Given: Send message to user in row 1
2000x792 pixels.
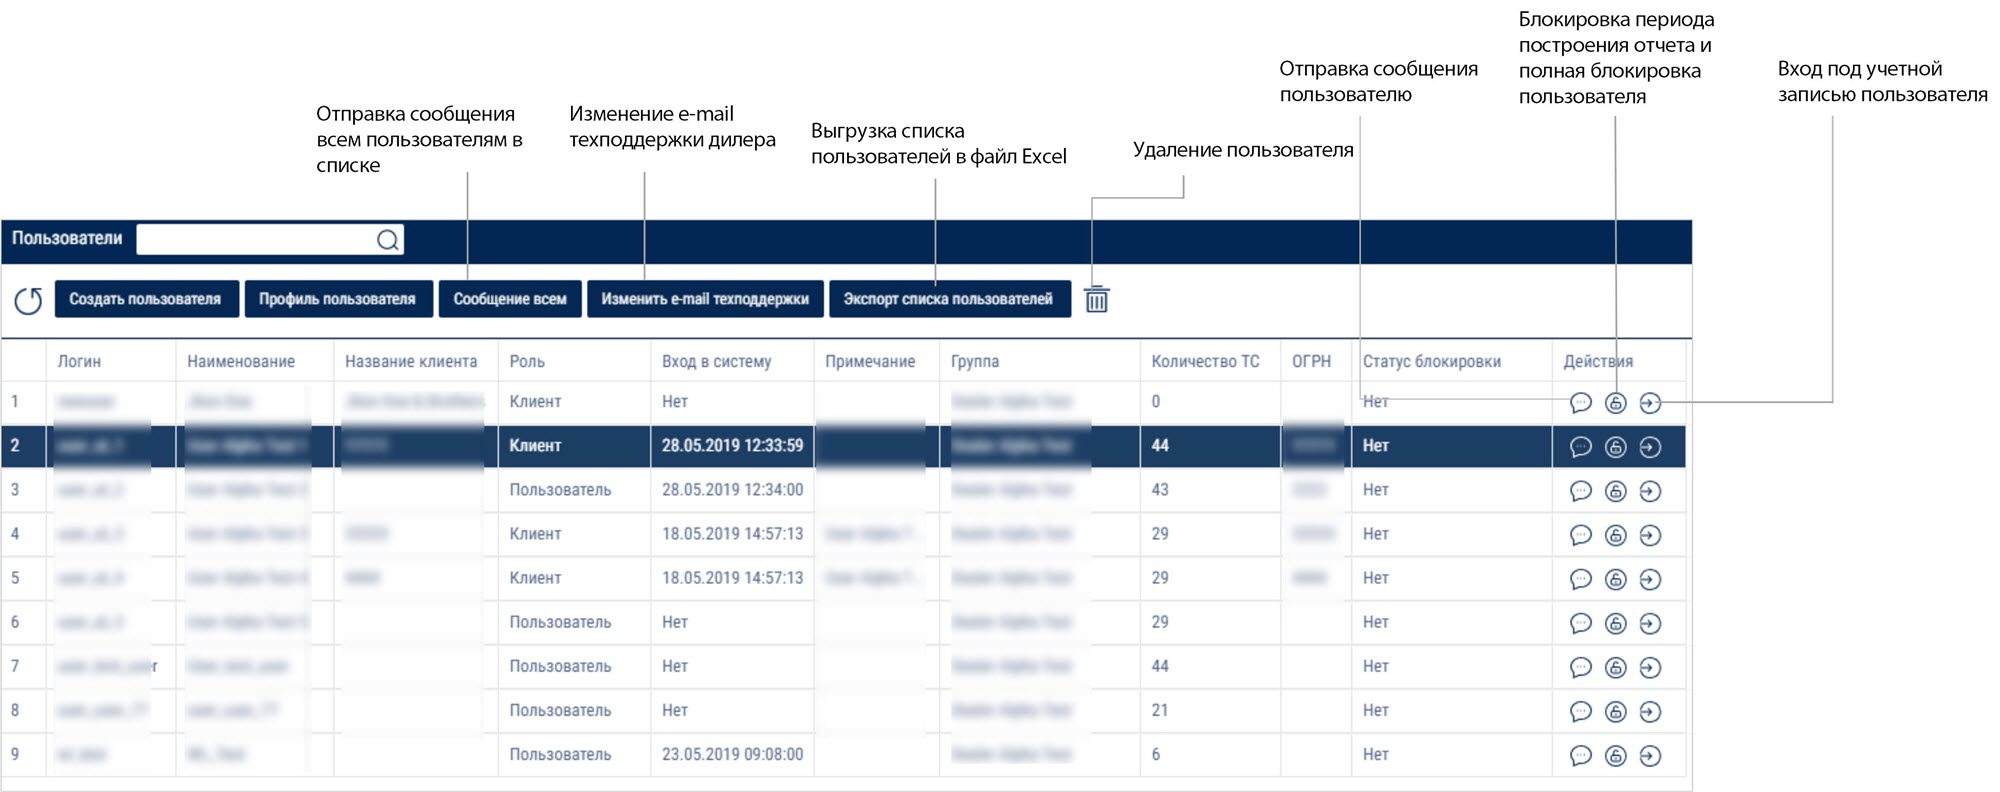Looking at the screenshot, I should (x=1580, y=403).
